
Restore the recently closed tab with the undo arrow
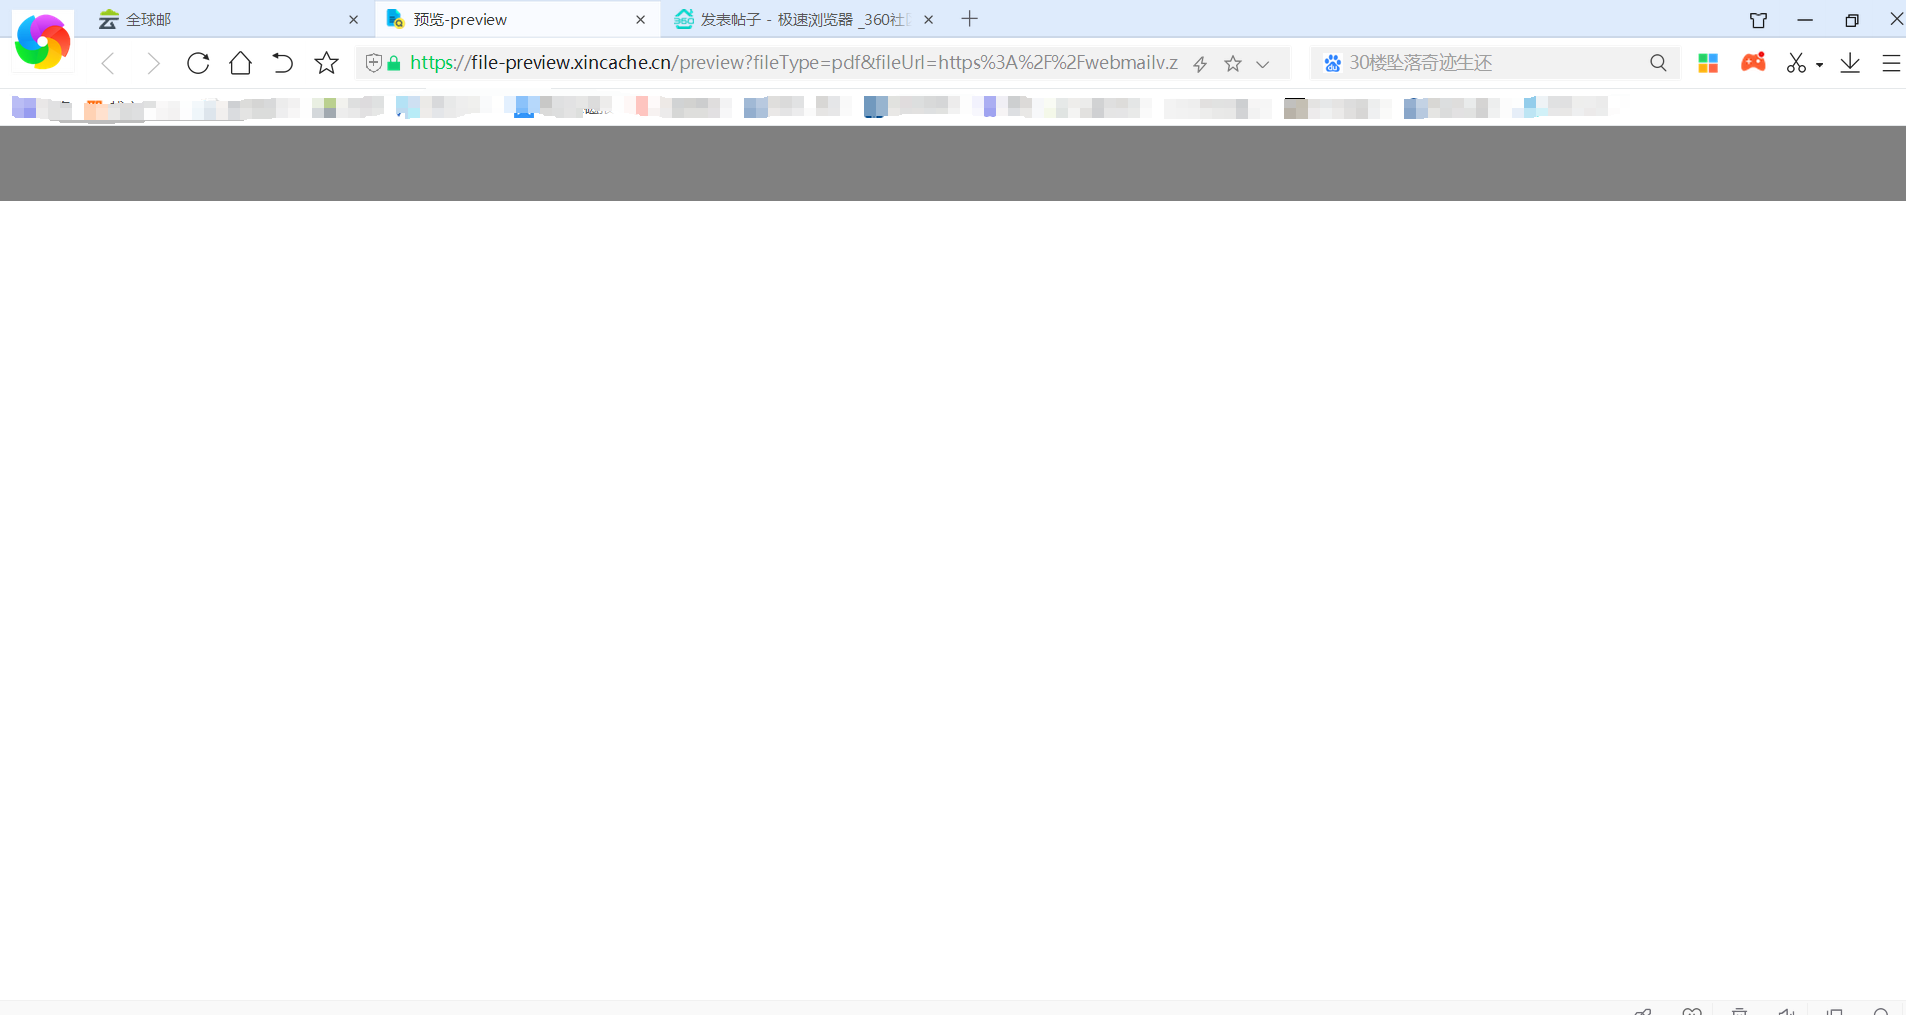click(x=283, y=63)
